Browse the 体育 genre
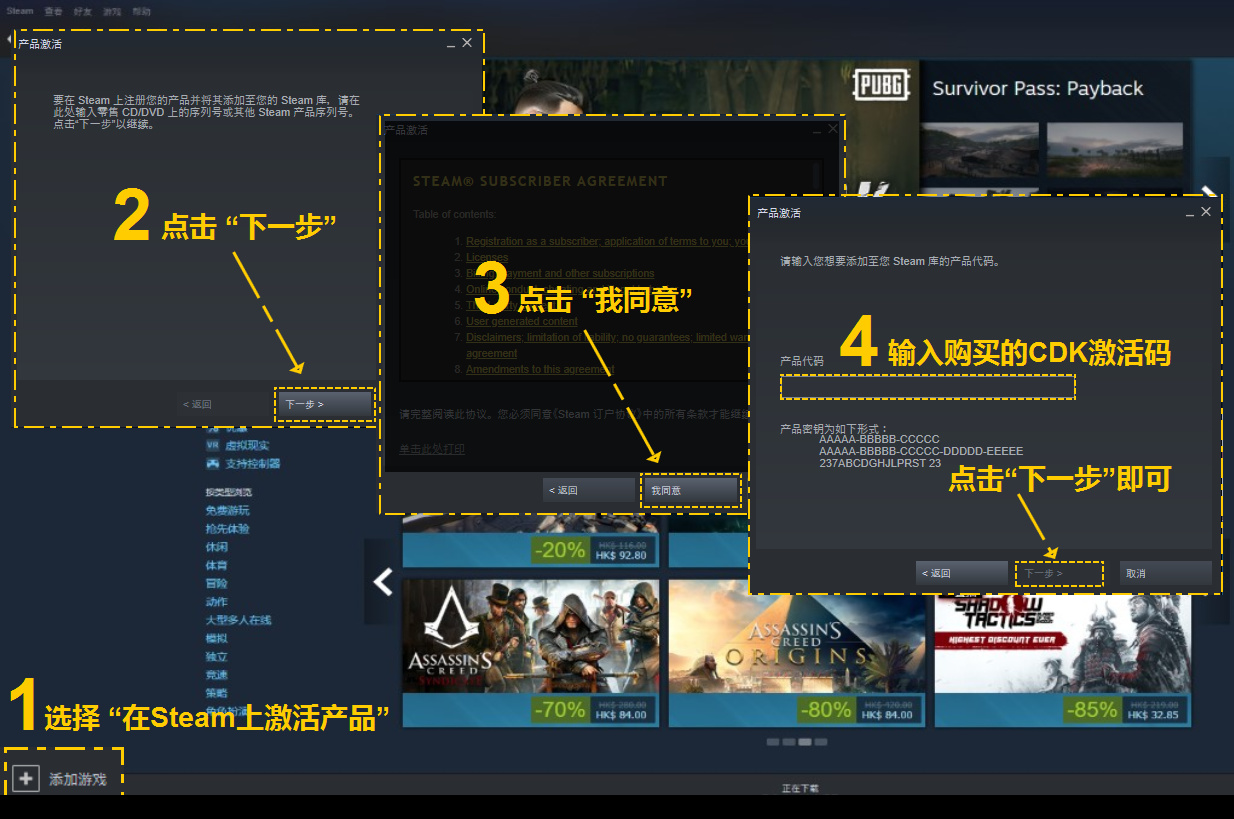Image resolution: width=1234 pixels, height=819 pixels. pyautogui.click(x=217, y=565)
